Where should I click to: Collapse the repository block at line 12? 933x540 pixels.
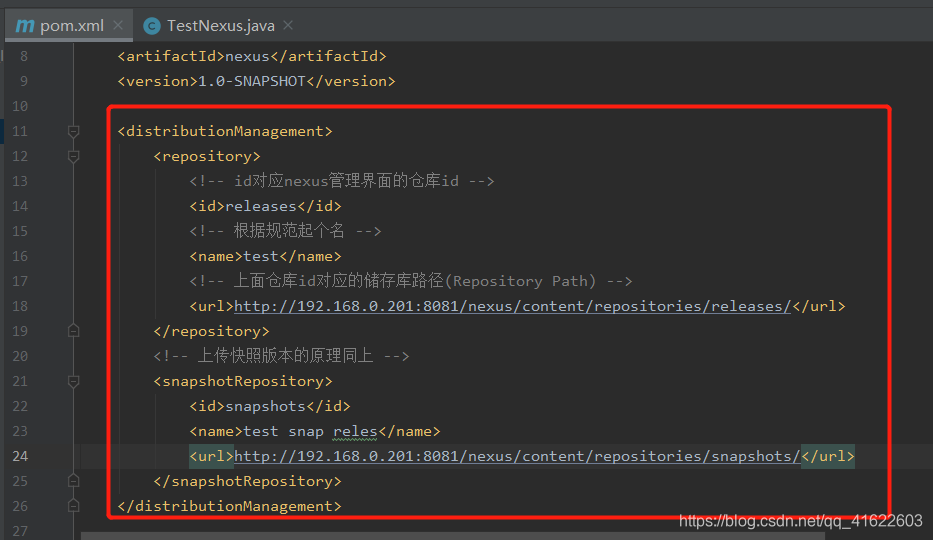click(74, 156)
